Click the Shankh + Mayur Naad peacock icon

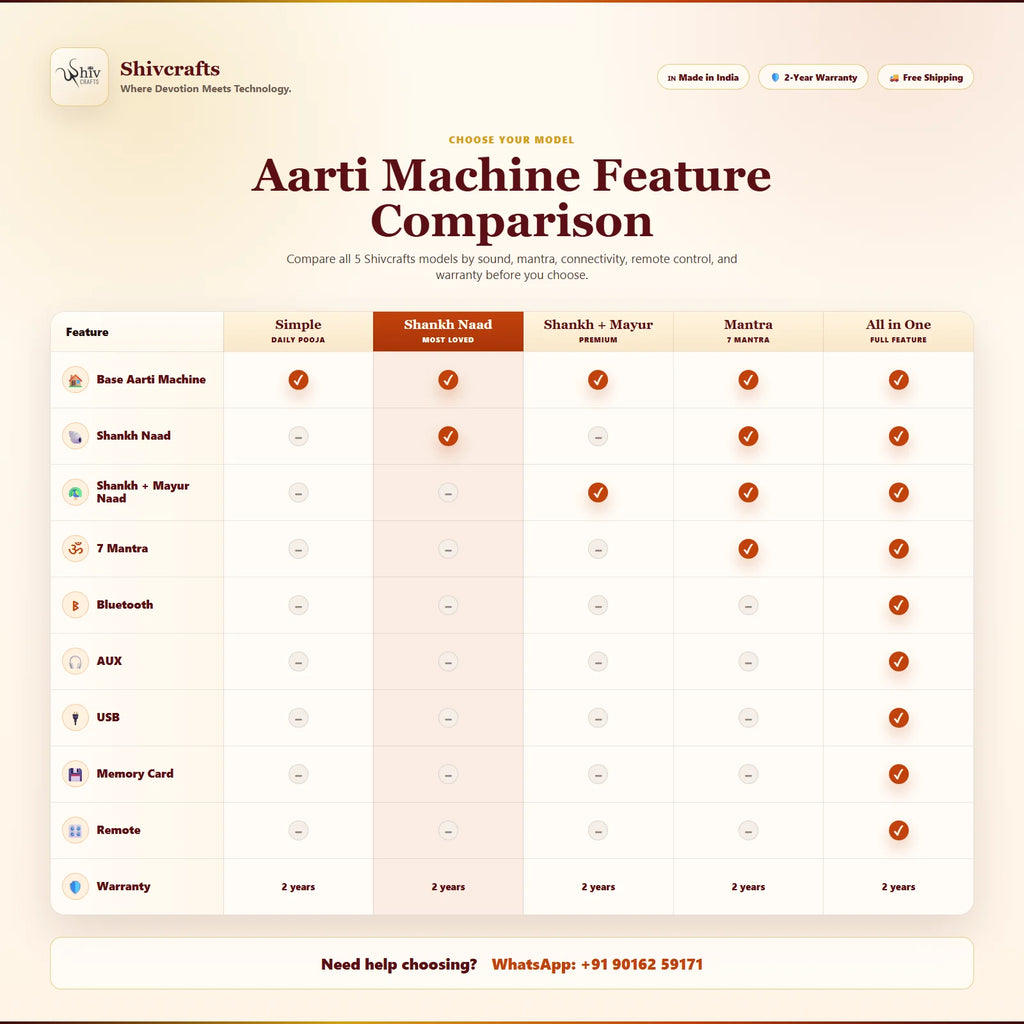[75, 492]
